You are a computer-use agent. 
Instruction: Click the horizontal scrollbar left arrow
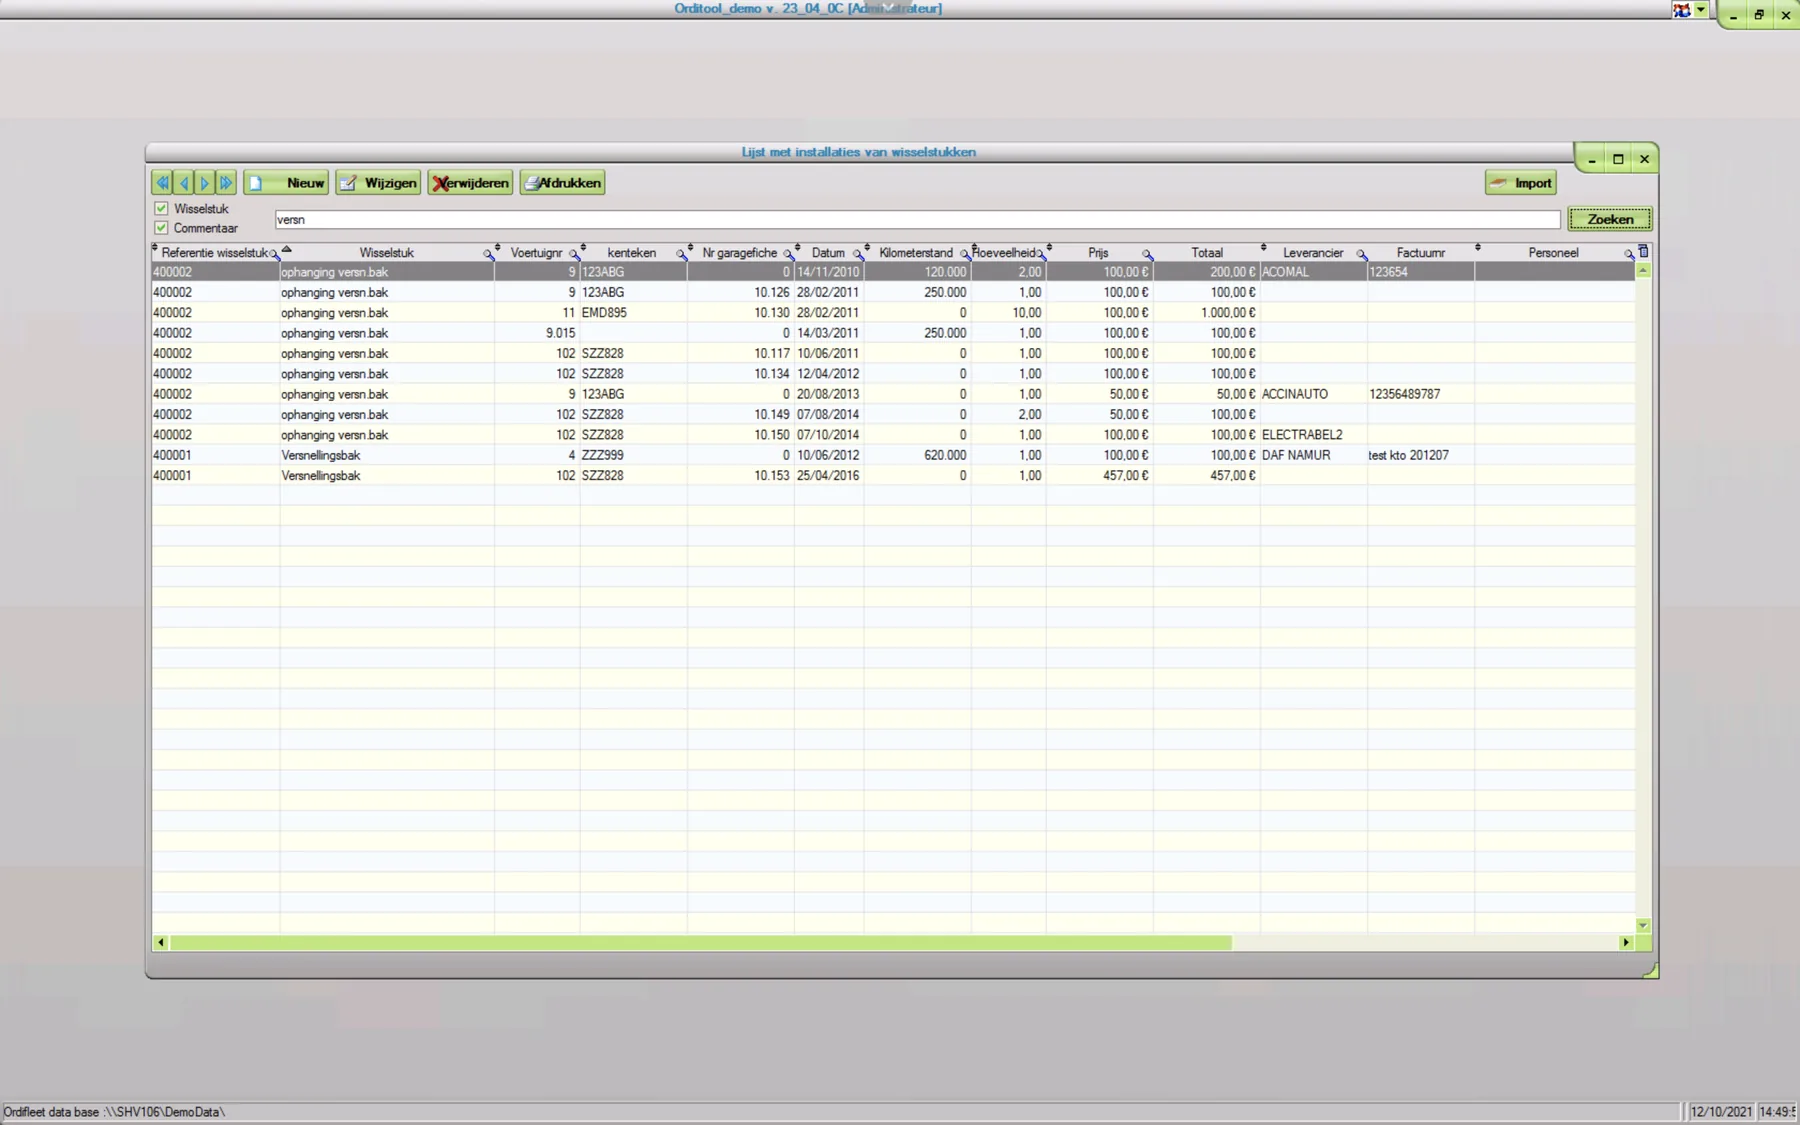(x=161, y=942)
